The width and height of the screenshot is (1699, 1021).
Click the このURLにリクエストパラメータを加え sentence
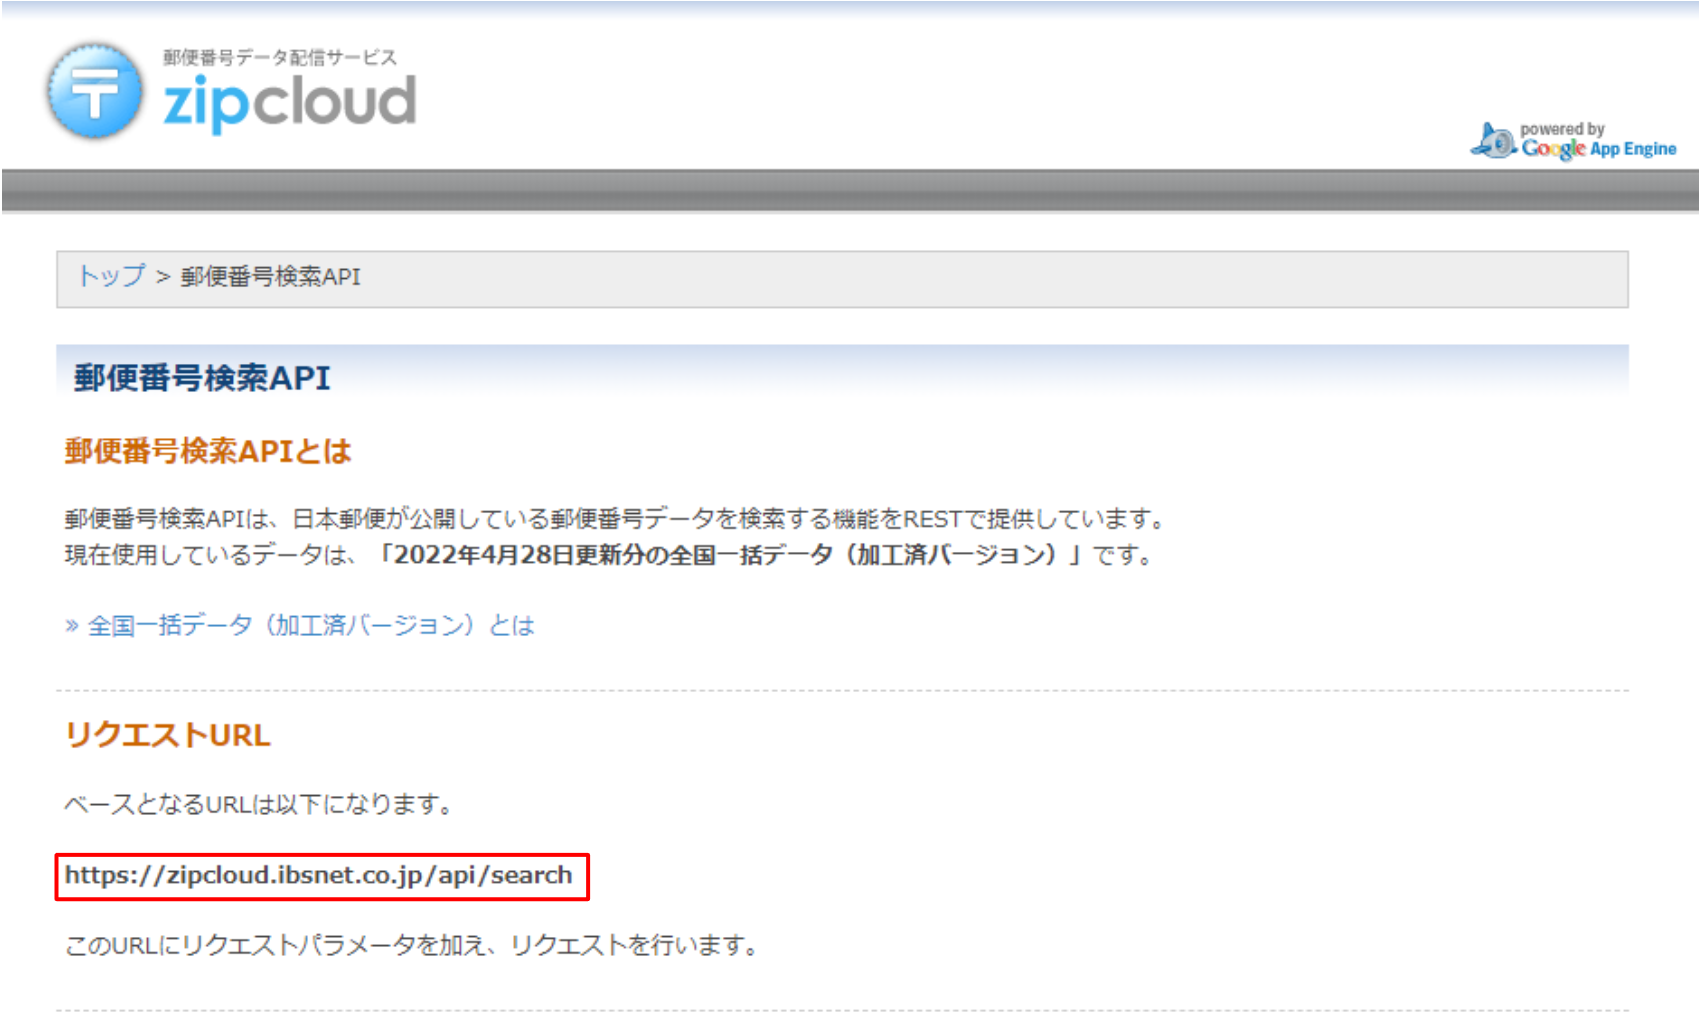413,945
